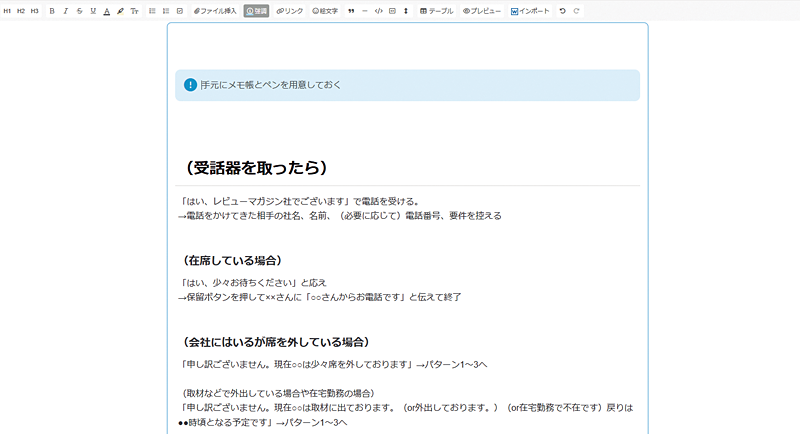Toggle strikethrough formatting
The height and width of the screenshot is (434, 800).
pyautogui.click(x=79, y=11)
